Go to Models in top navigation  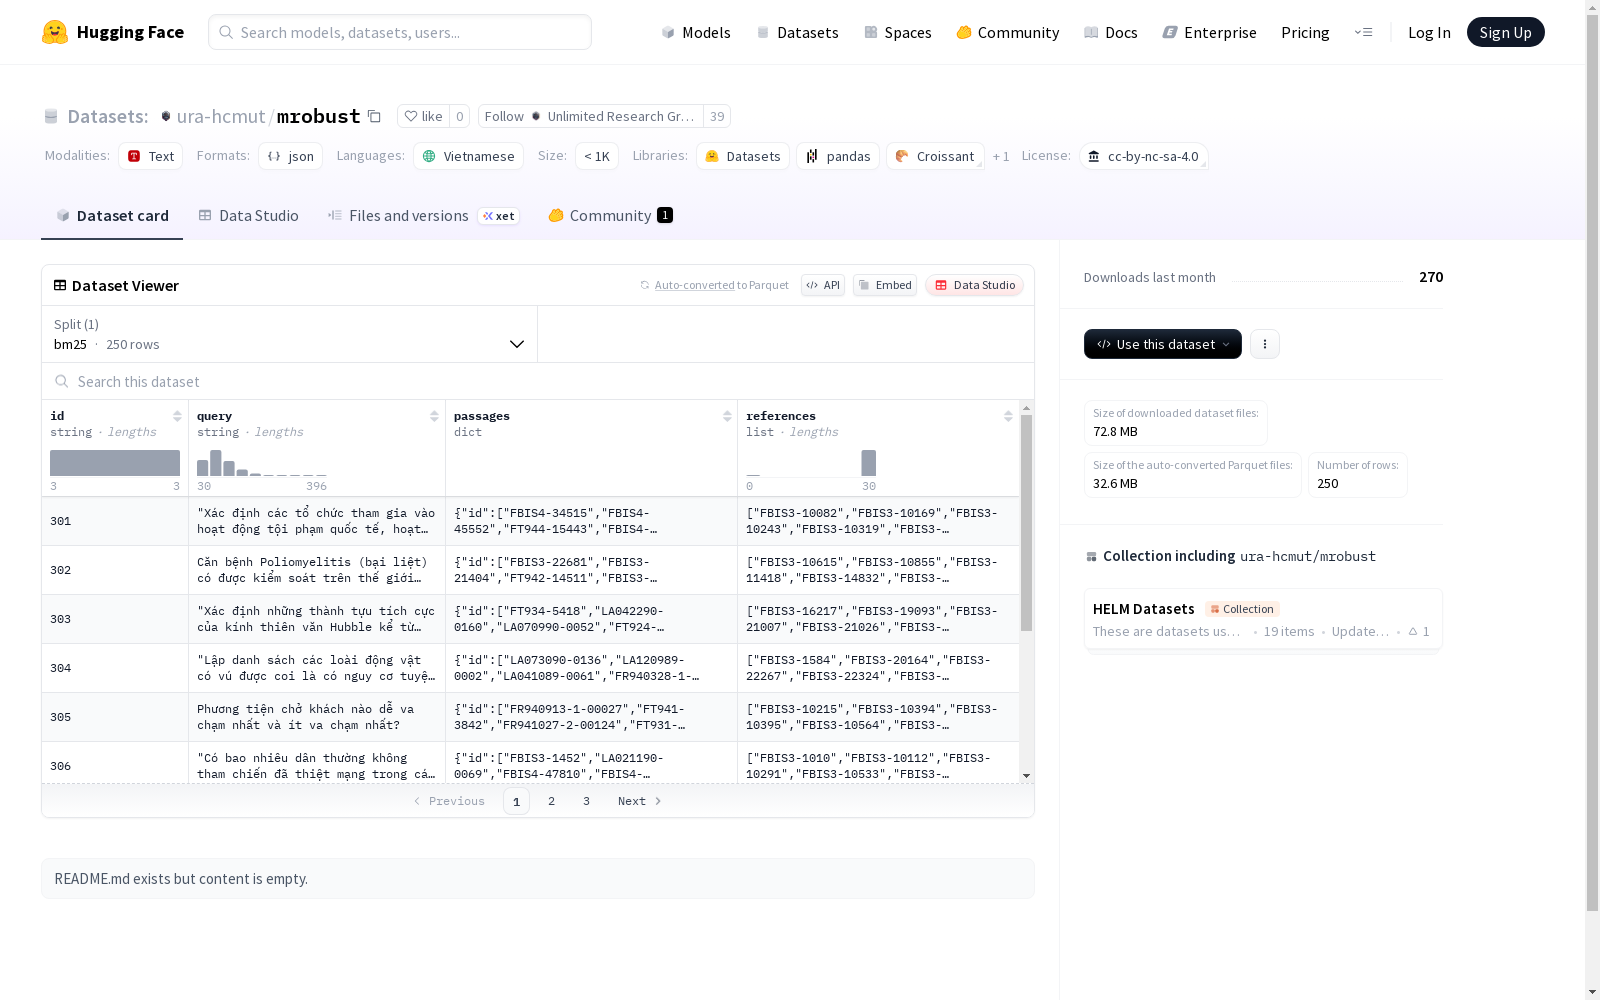tap(696, 32)
